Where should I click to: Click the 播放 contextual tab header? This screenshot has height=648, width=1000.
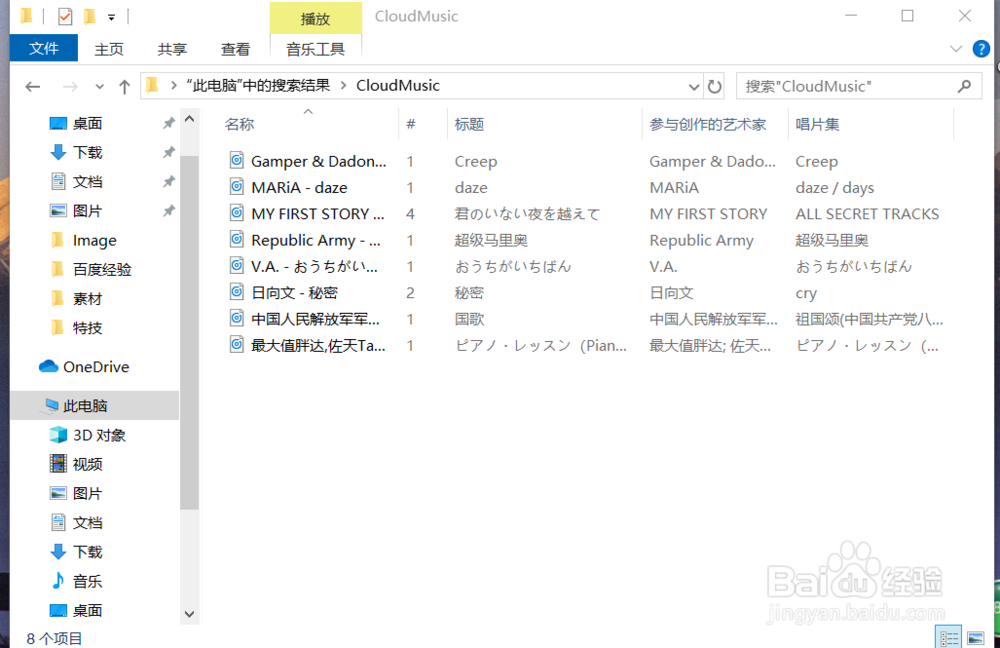point(315,18)
